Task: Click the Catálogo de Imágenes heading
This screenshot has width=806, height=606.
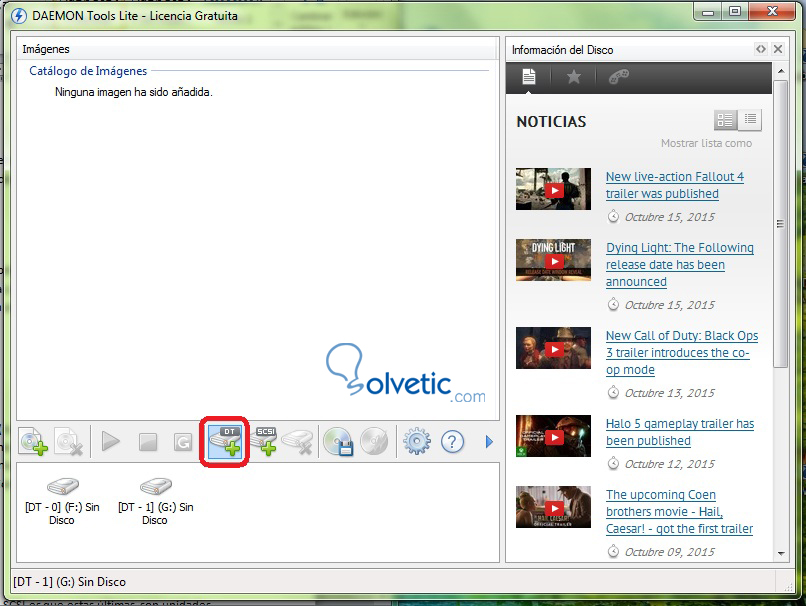Action: coord(88,71)
